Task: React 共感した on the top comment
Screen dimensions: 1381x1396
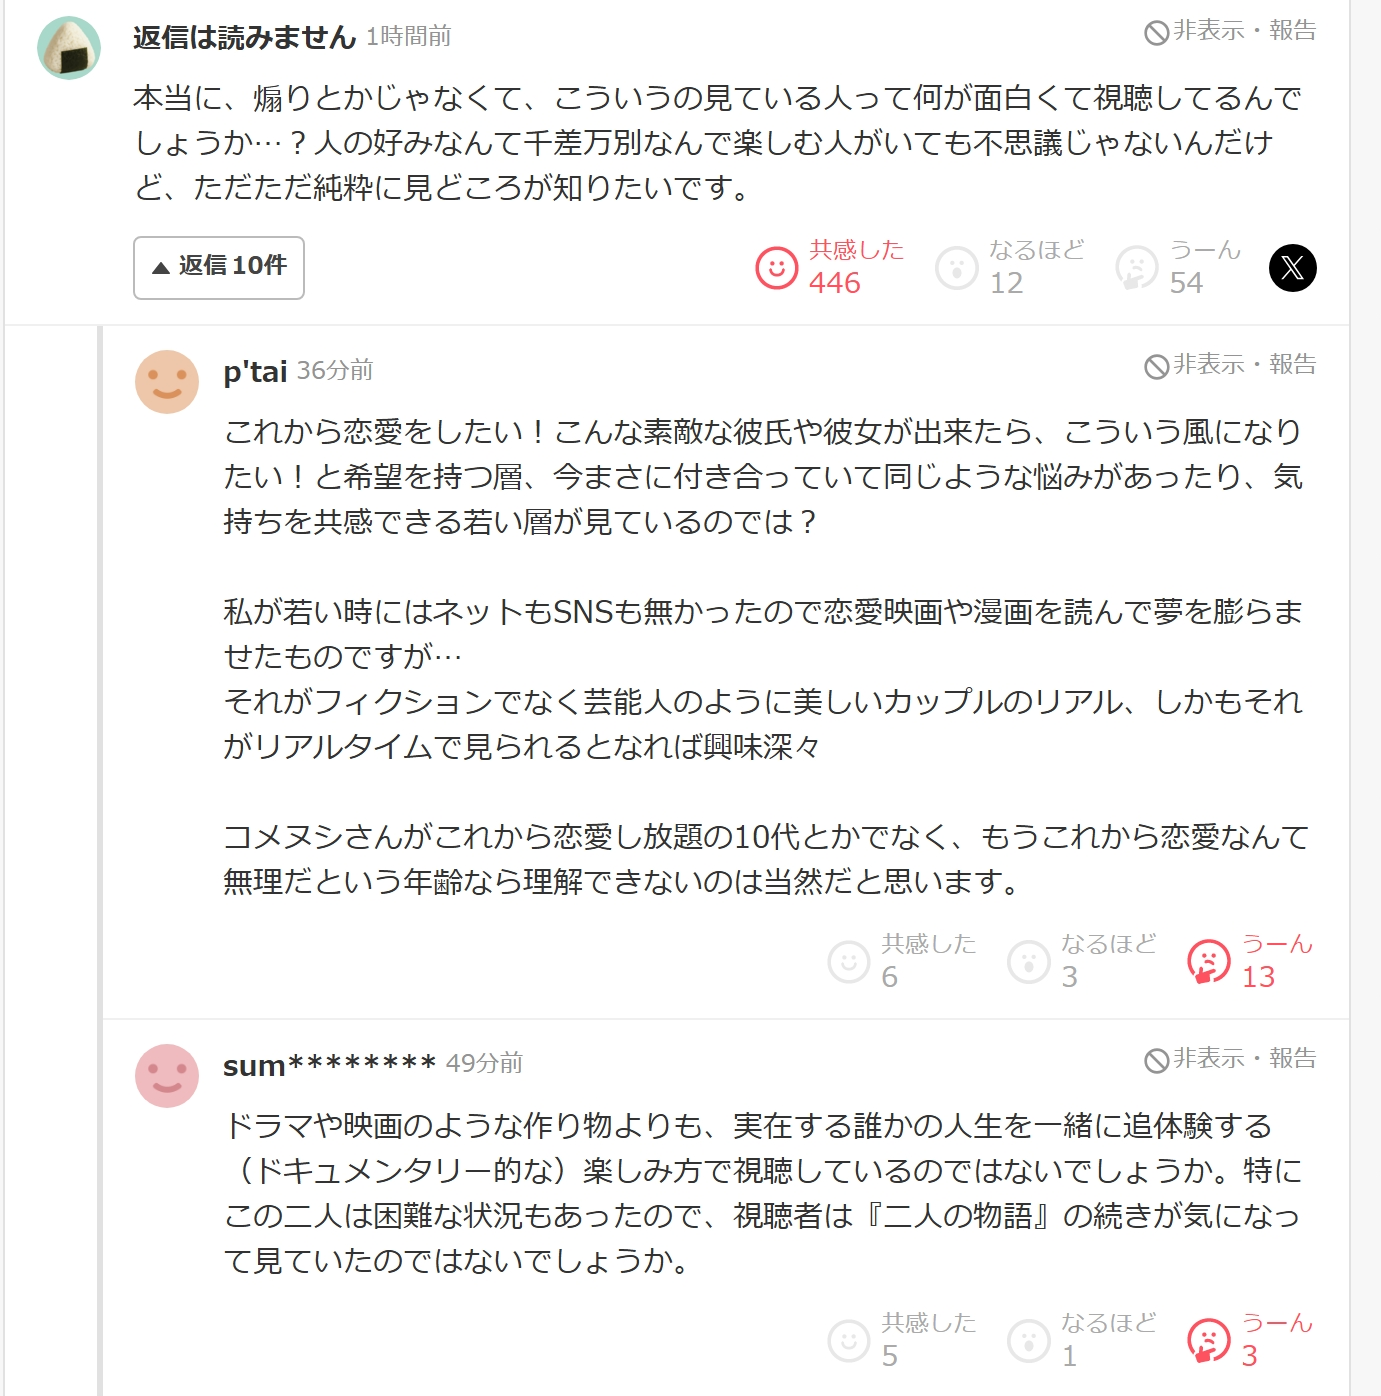Action: coord(777,268)
